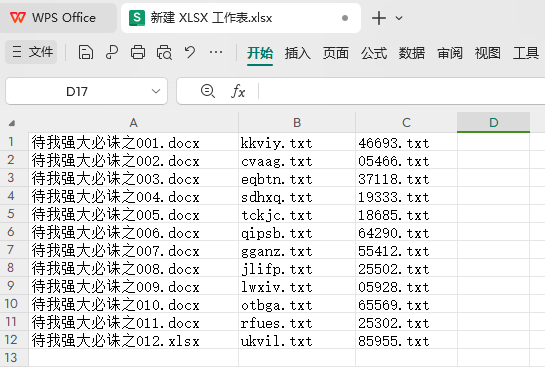Click the fx insert function icon
This screenshot has height=367, width=545.
pos(238,91)
